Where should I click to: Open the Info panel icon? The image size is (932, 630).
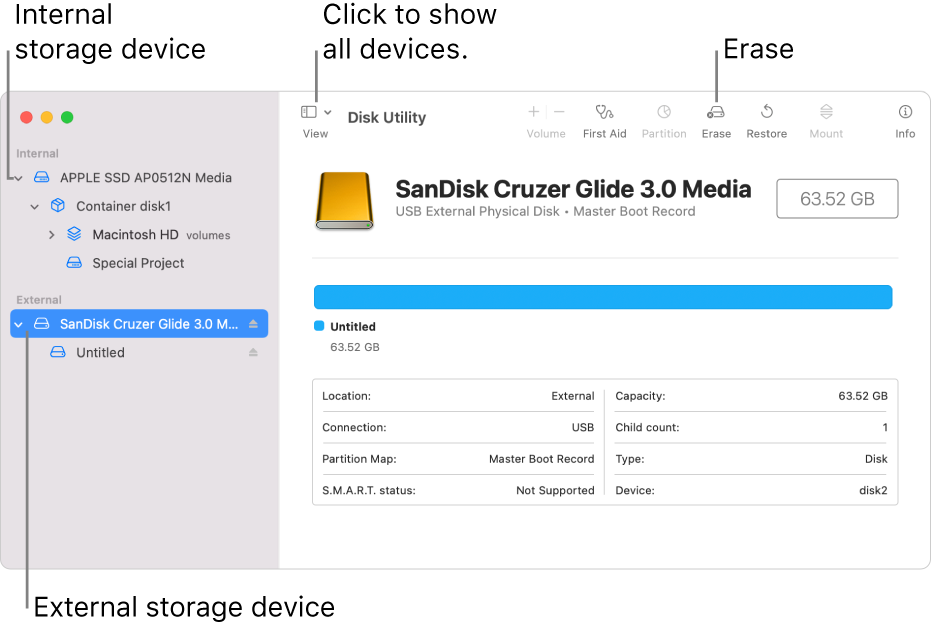[905, 113]
